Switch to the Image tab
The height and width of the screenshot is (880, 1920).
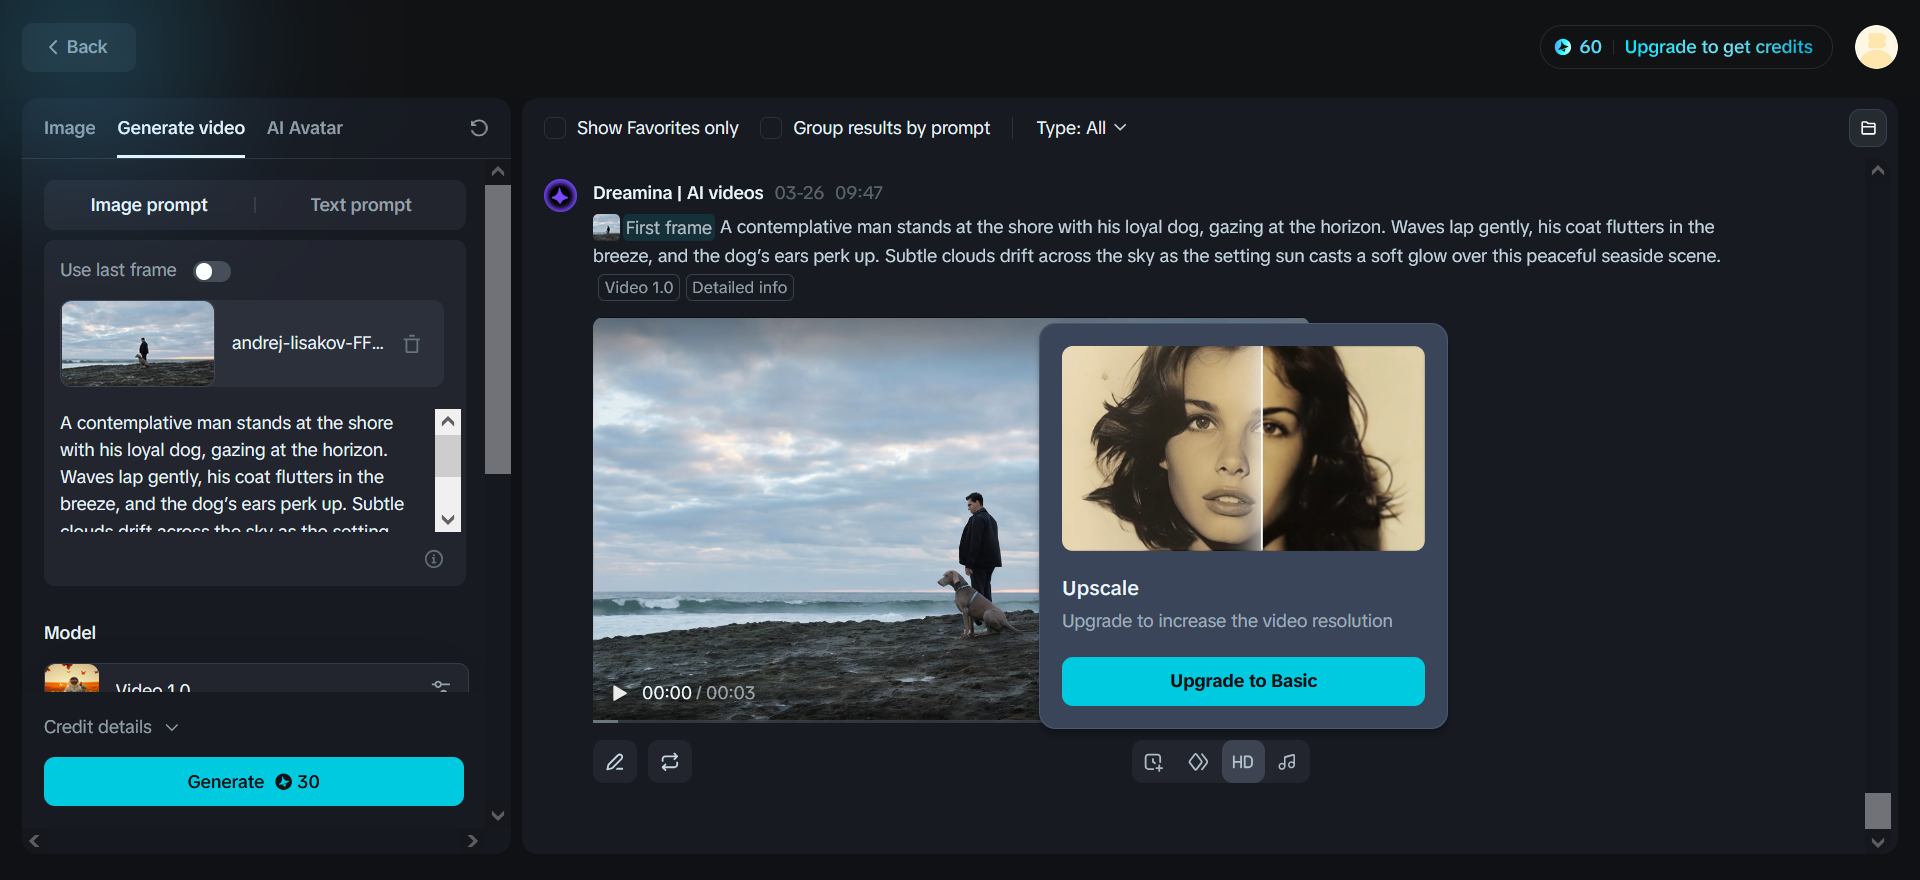coord(70,128)
